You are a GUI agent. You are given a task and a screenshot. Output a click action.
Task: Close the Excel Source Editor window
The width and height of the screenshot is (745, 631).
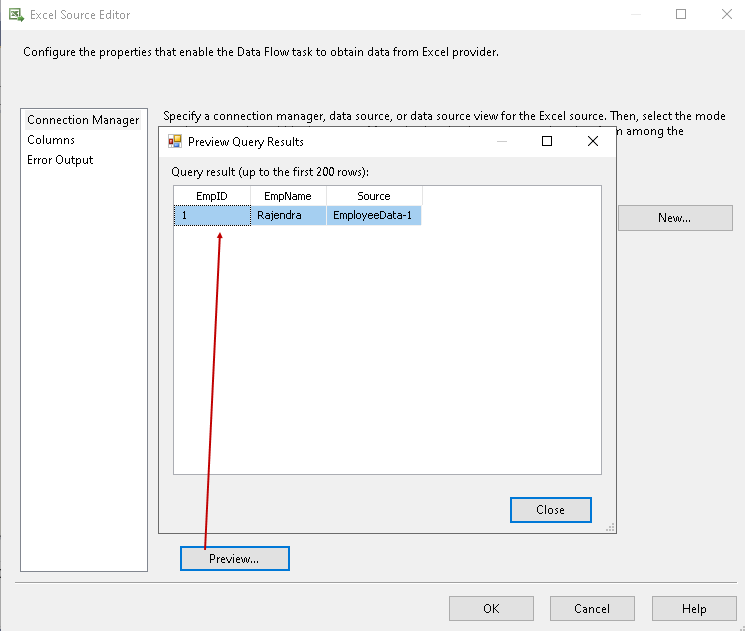[726, 15]
